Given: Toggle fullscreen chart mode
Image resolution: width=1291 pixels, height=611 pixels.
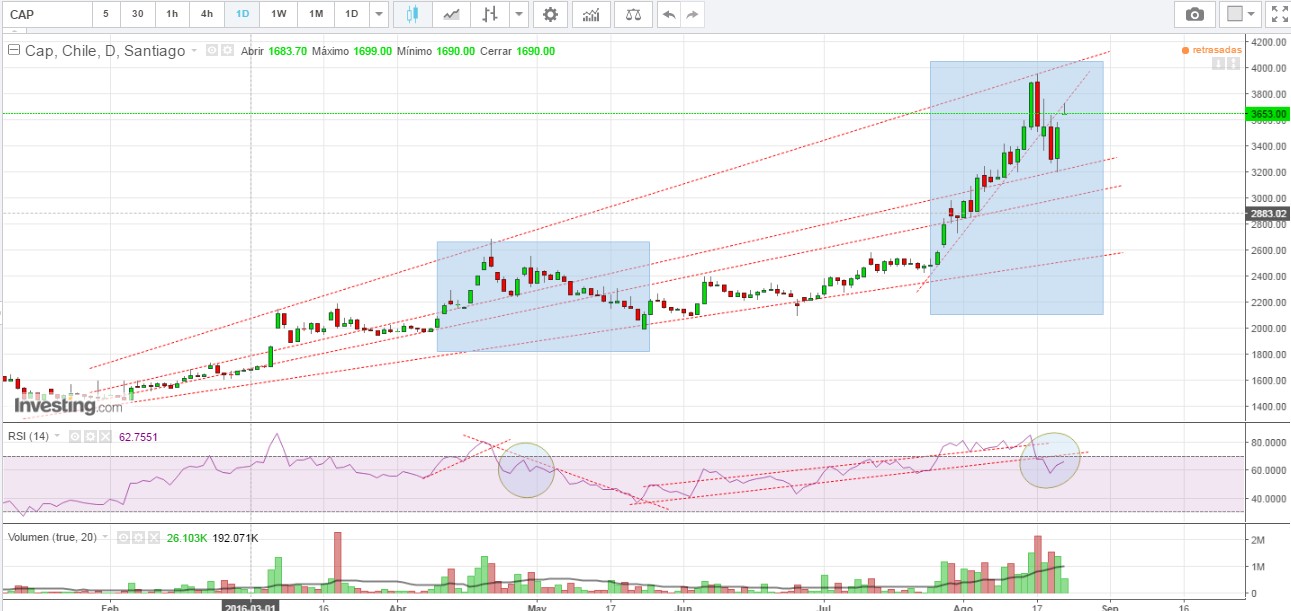Looking at the screenshot, I should [1278, 14].
